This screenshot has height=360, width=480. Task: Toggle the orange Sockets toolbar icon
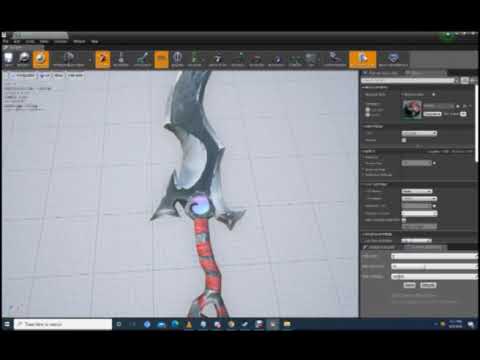pyautogui.click(x=103, y=59)
